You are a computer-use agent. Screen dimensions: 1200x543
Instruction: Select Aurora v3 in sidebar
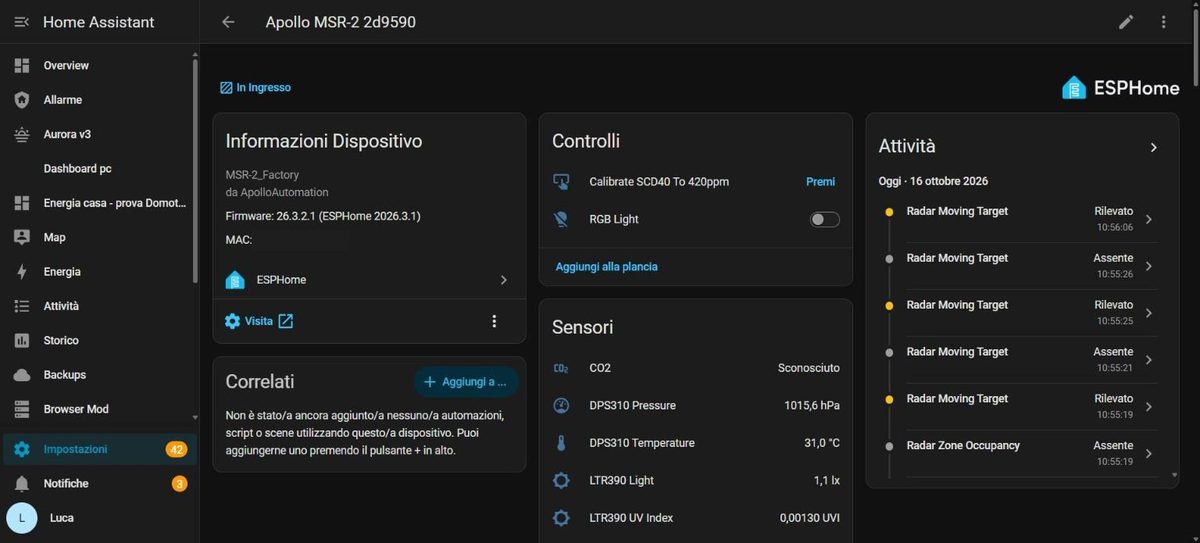click(x=98, y=134)
